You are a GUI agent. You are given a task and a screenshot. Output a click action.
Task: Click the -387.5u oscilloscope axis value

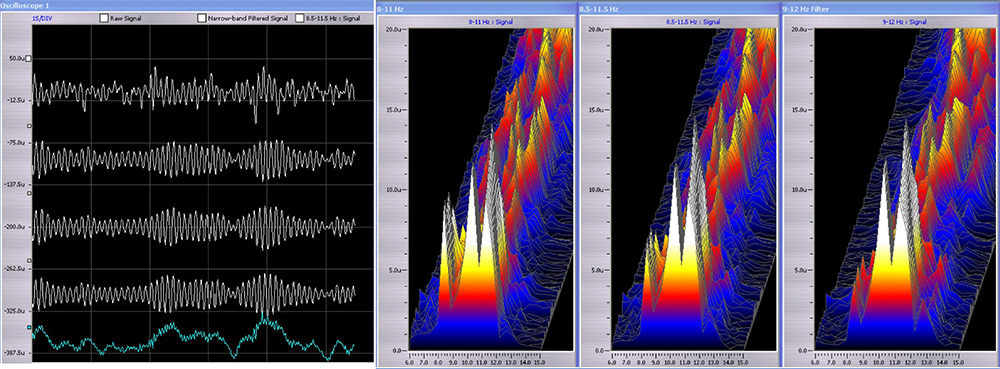[15, 352]
